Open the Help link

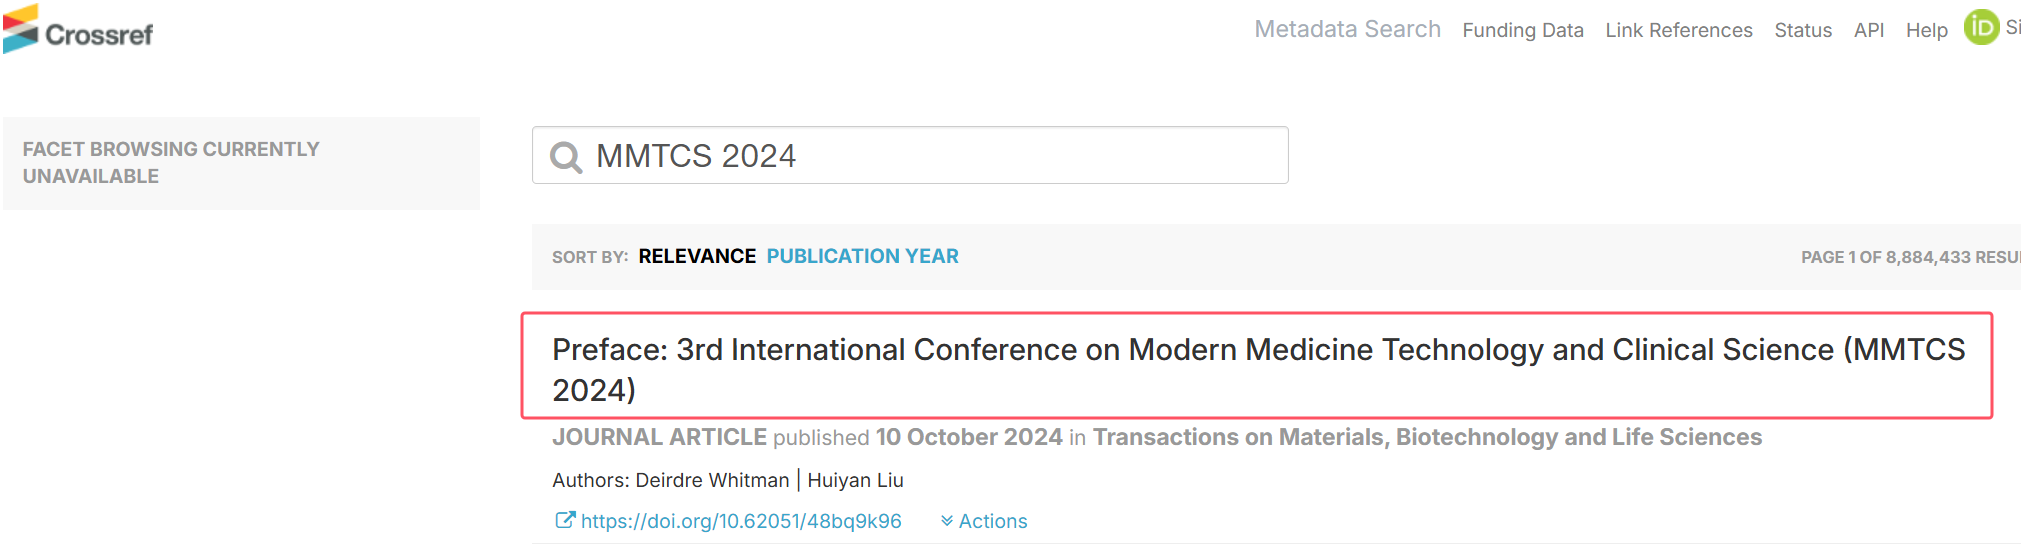[x=1926, y=30]
